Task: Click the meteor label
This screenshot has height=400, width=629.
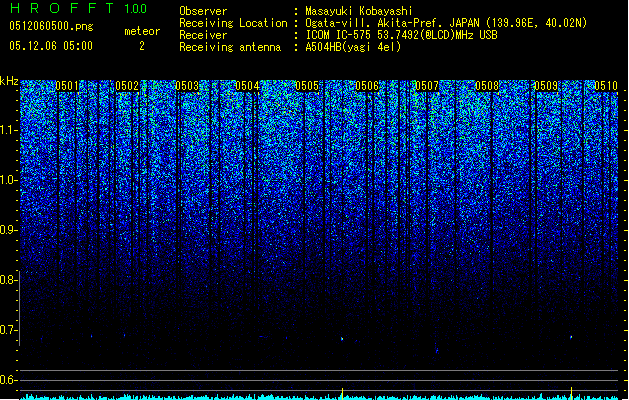Action: point(142,31)
